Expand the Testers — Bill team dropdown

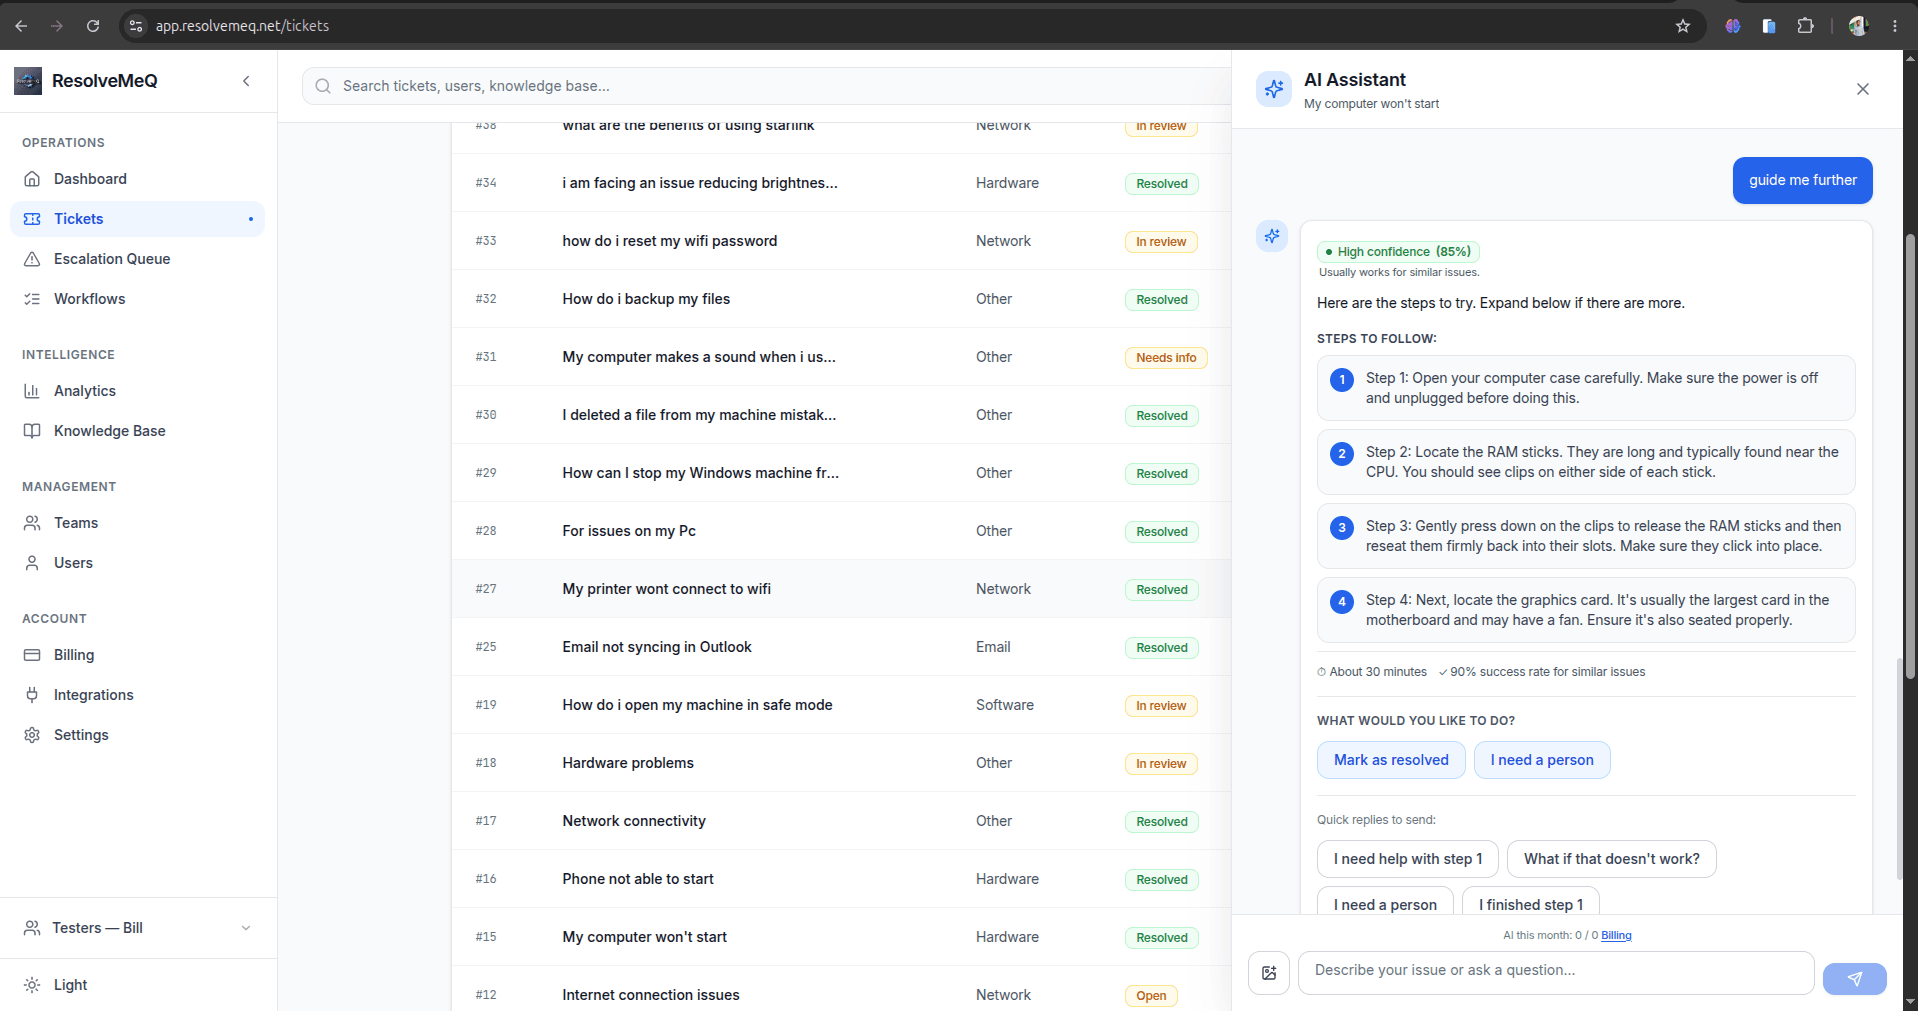pyautogui.click(x=138, y=928)
